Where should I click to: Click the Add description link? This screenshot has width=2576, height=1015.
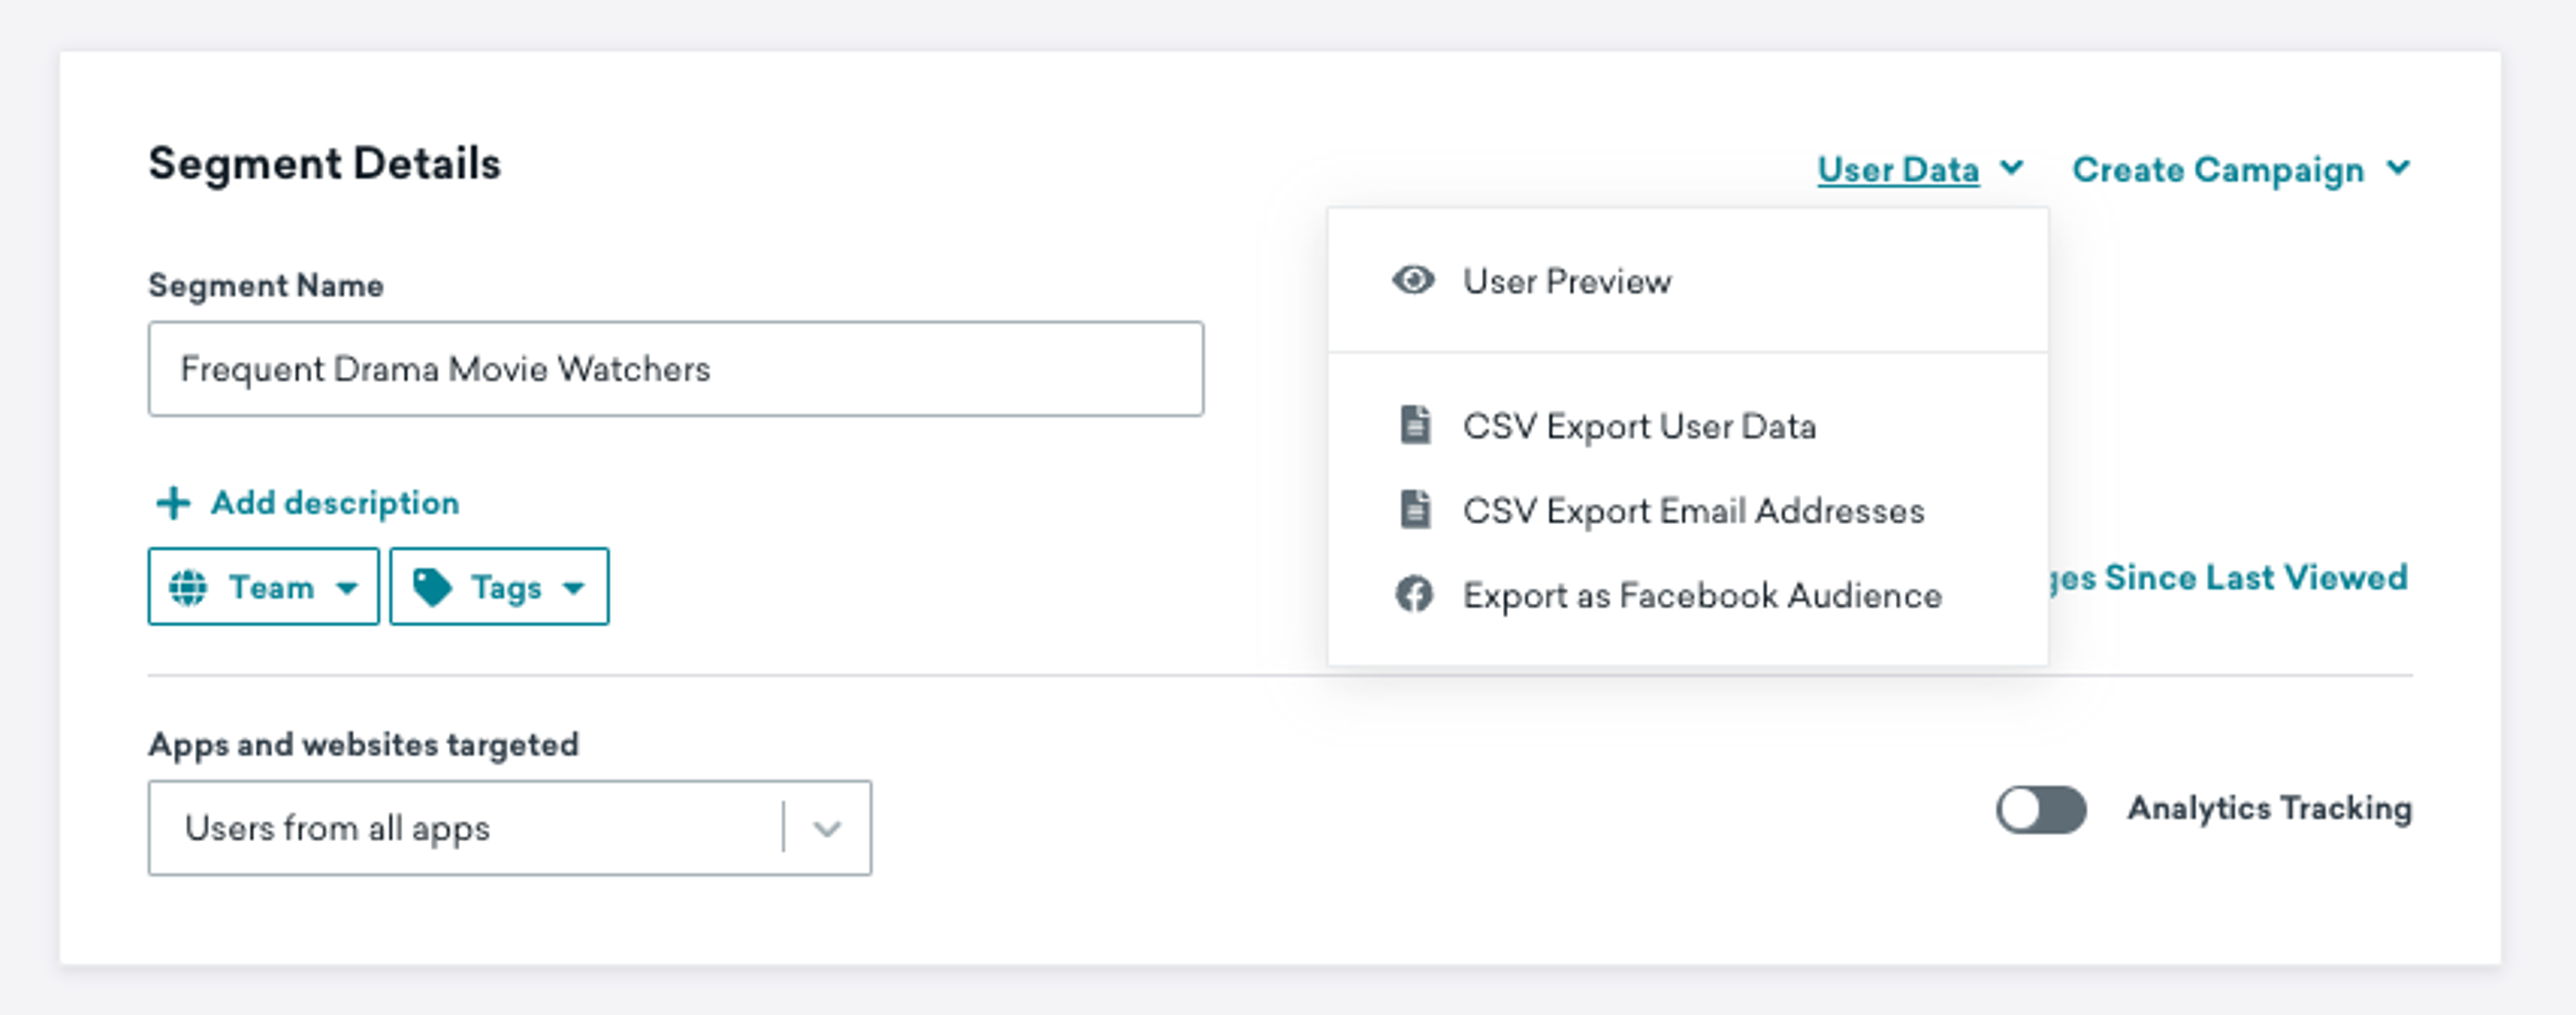(x=335, y=503)
